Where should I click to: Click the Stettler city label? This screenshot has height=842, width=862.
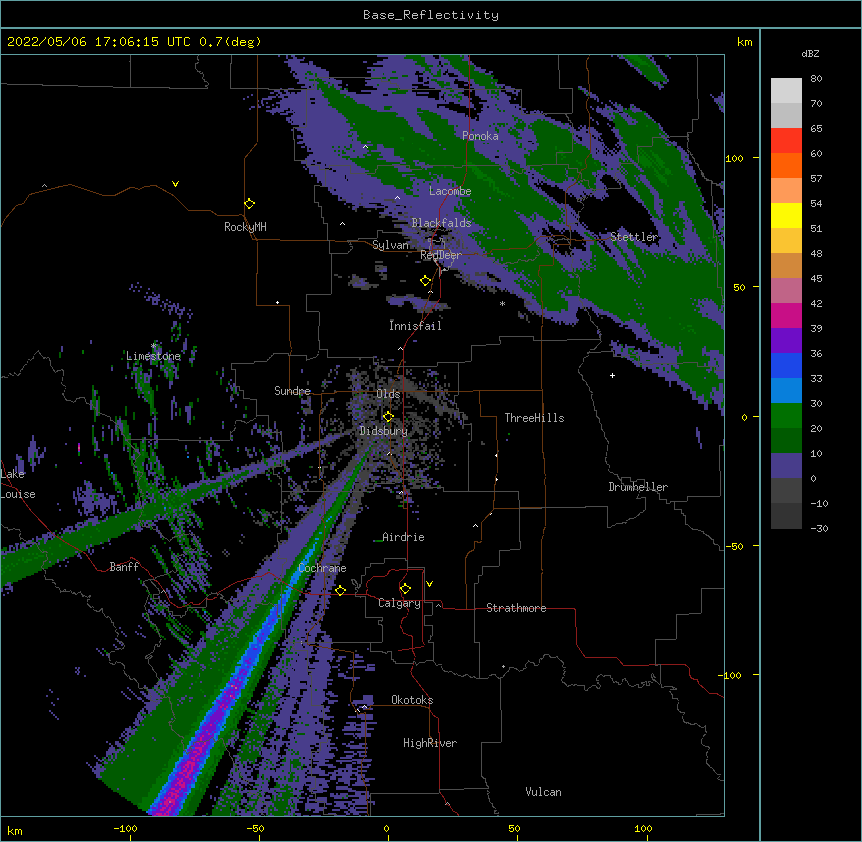[x=634, y=237]
